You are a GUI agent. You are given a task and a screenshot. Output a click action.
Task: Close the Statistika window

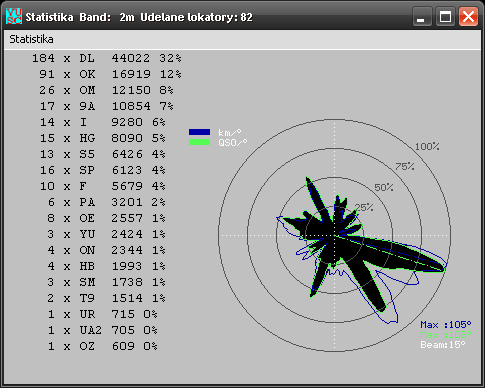(x=468, y=17)
